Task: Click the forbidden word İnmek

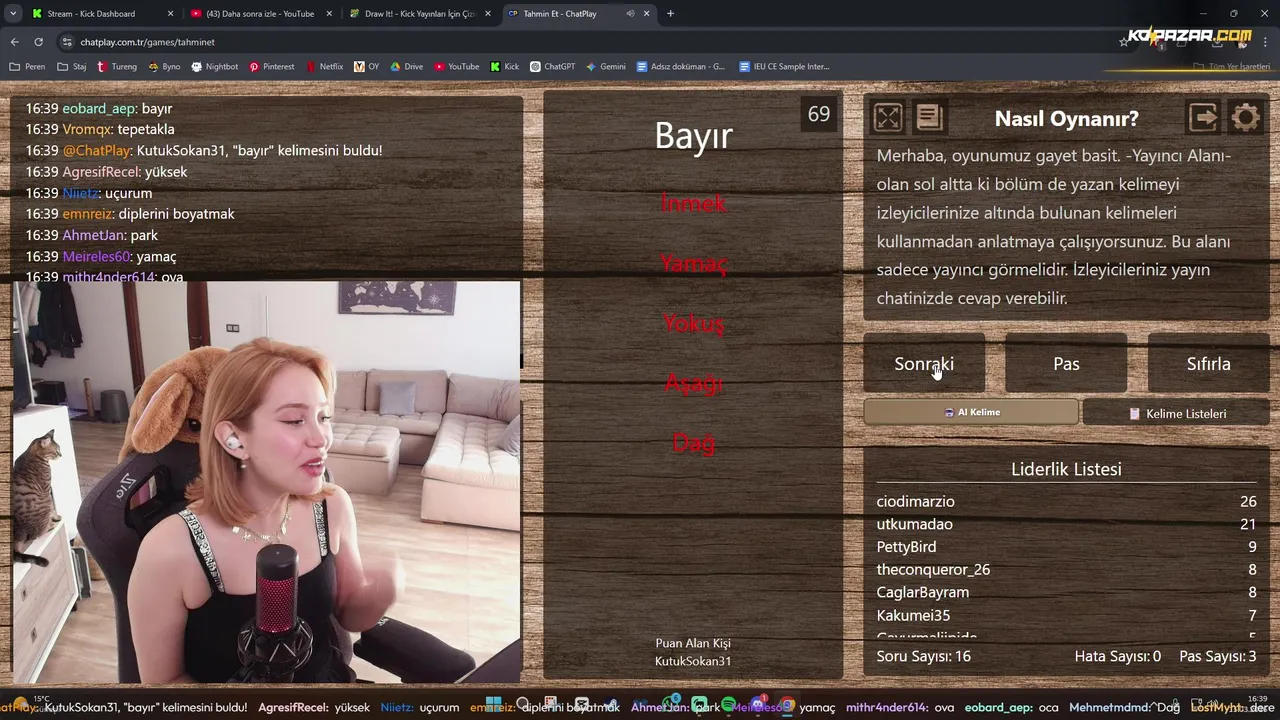Action: coord(693,204)
